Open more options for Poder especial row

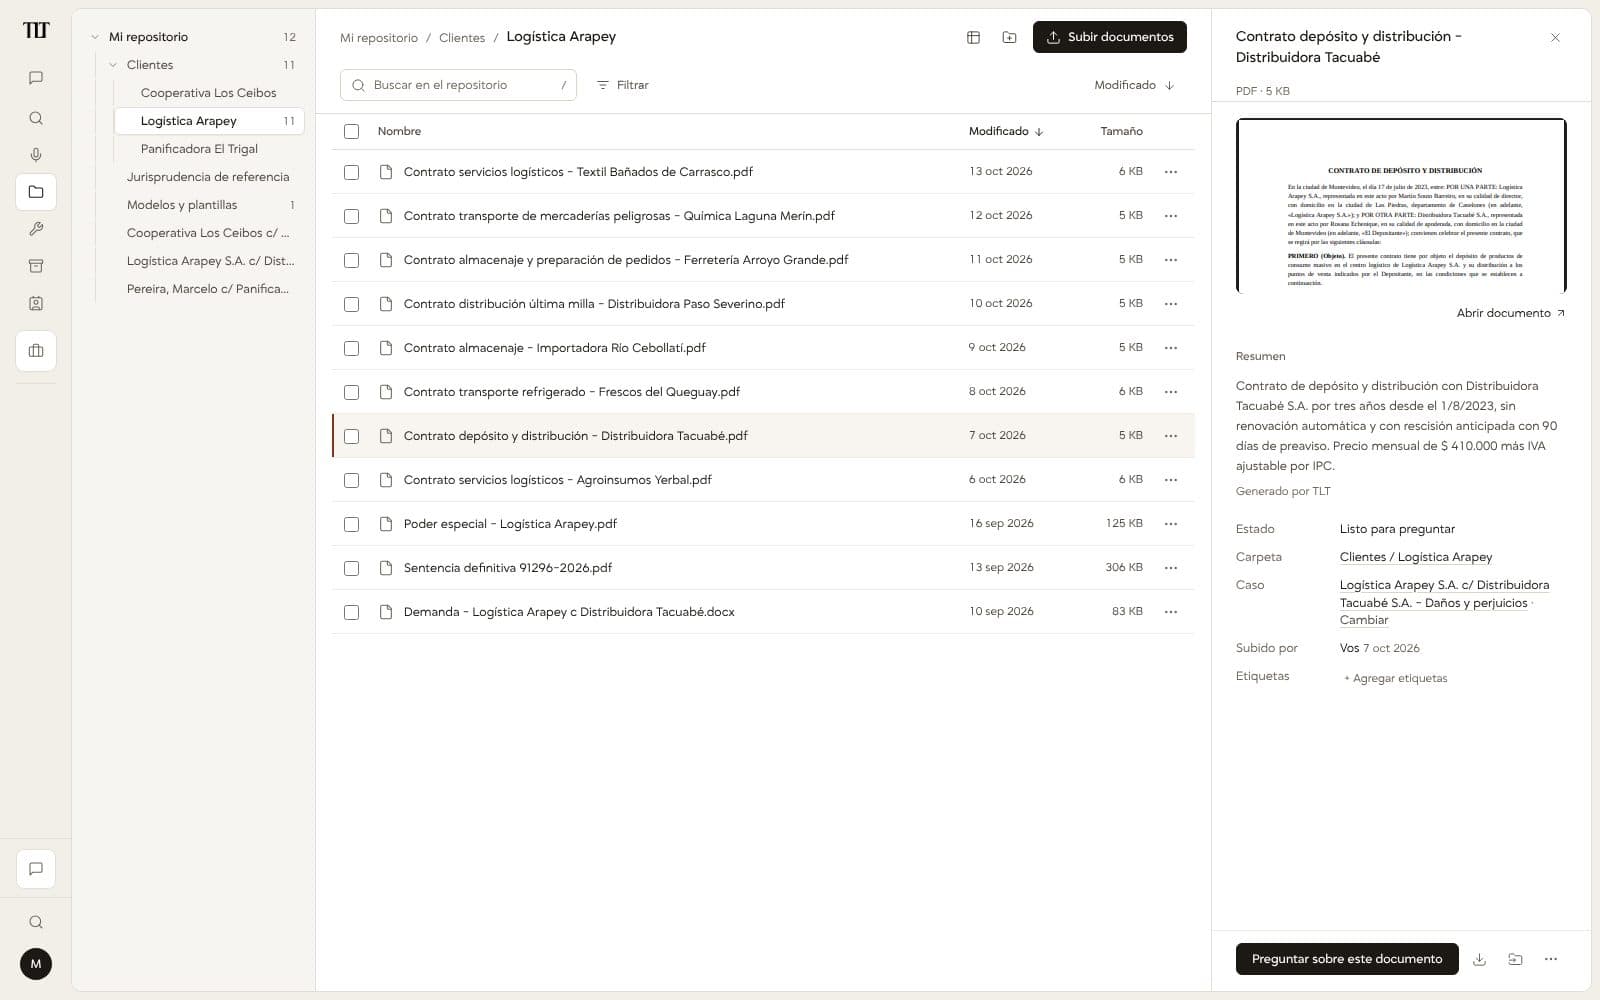(1171, 524)
